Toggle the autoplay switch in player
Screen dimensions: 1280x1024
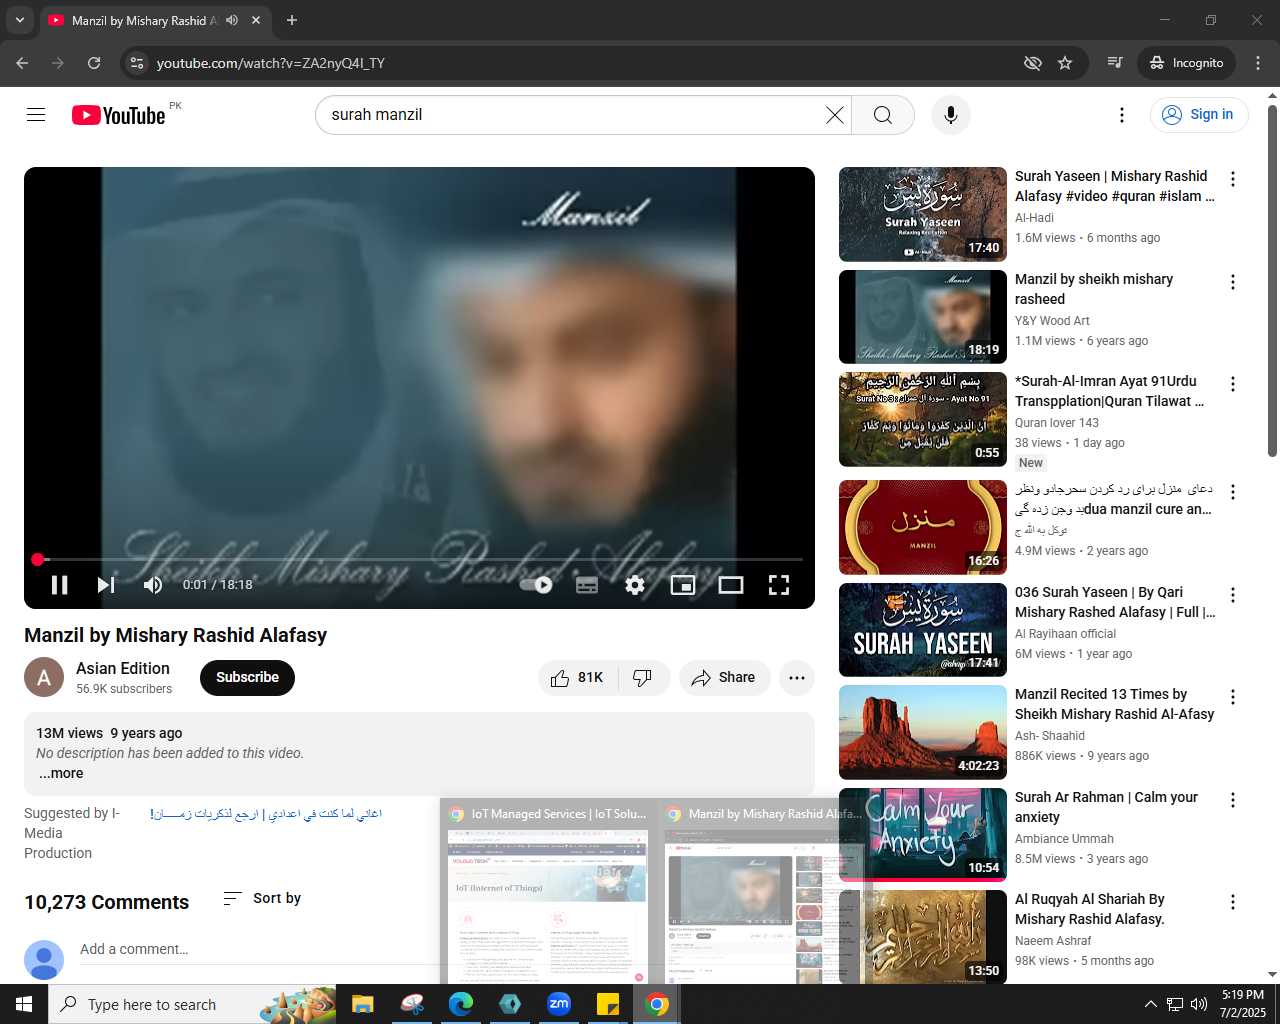click(537, 585)
